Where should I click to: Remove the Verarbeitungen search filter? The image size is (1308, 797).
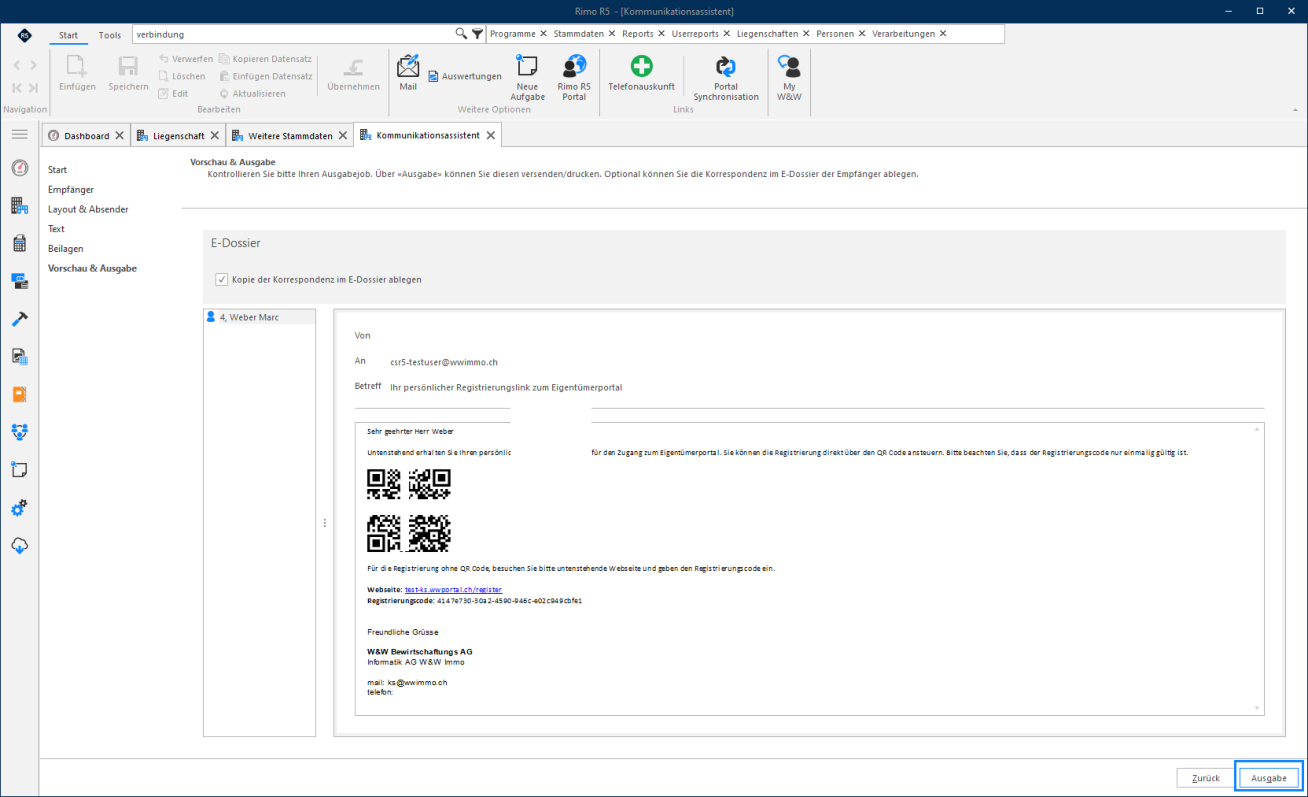[x=942, y=34]
